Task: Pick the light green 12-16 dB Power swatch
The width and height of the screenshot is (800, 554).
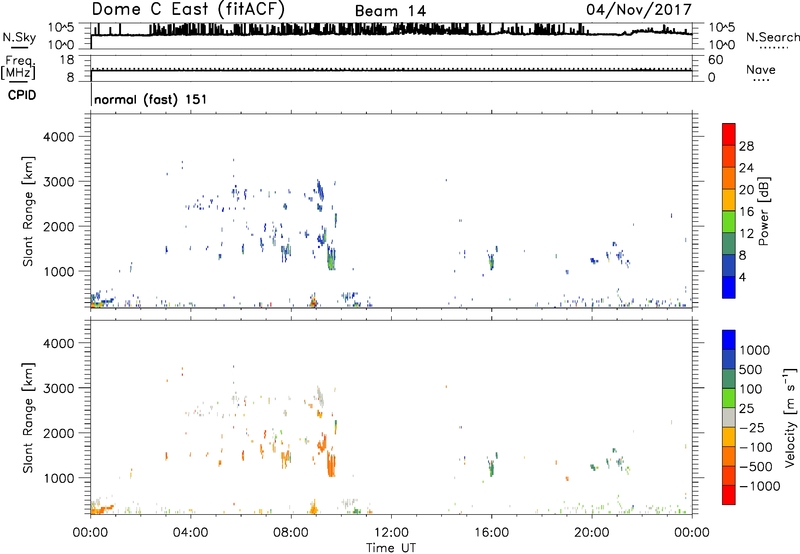Action: (729, 222)
